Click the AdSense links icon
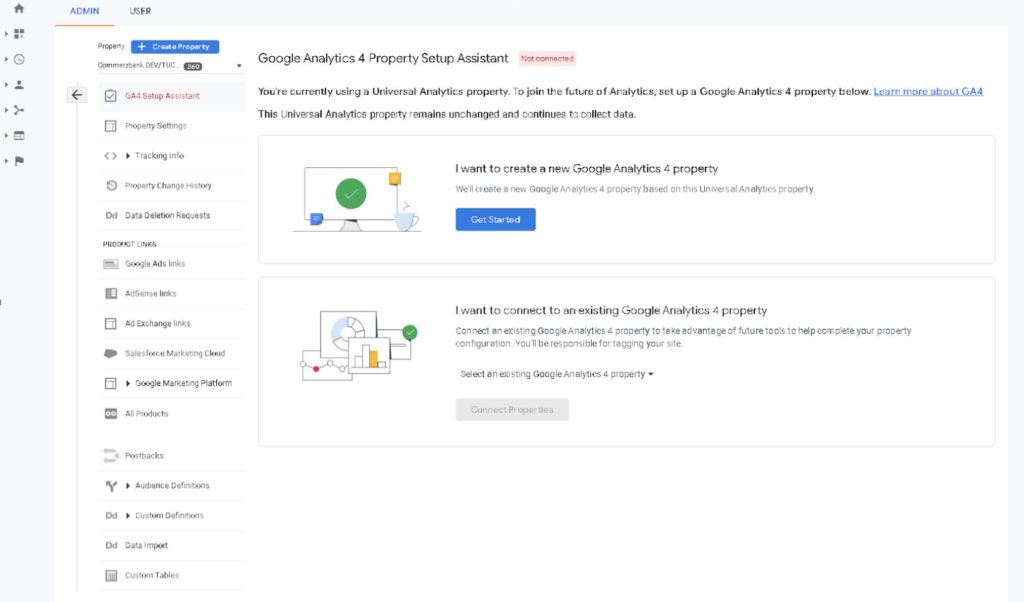The image size is (1024, 602). click(x=110, y=294)
